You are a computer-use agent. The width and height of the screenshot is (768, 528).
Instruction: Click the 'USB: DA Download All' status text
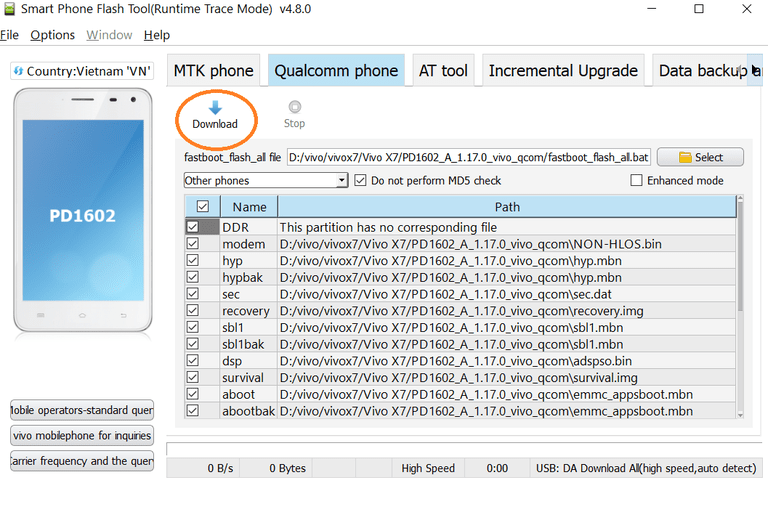pos(646,468)
